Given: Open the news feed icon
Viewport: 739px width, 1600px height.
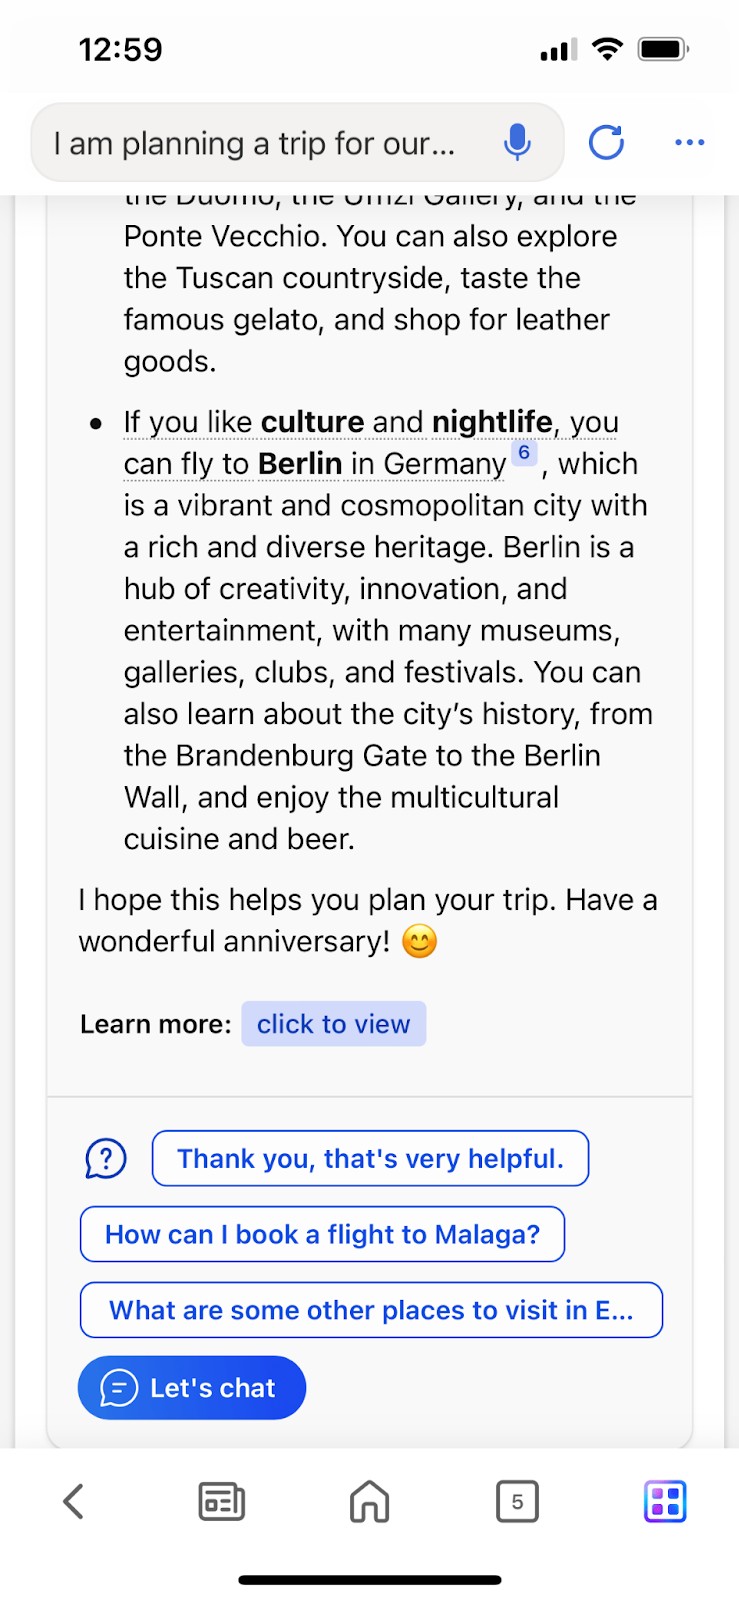Looking at the screenshot, I should [x=221, y=1501].
